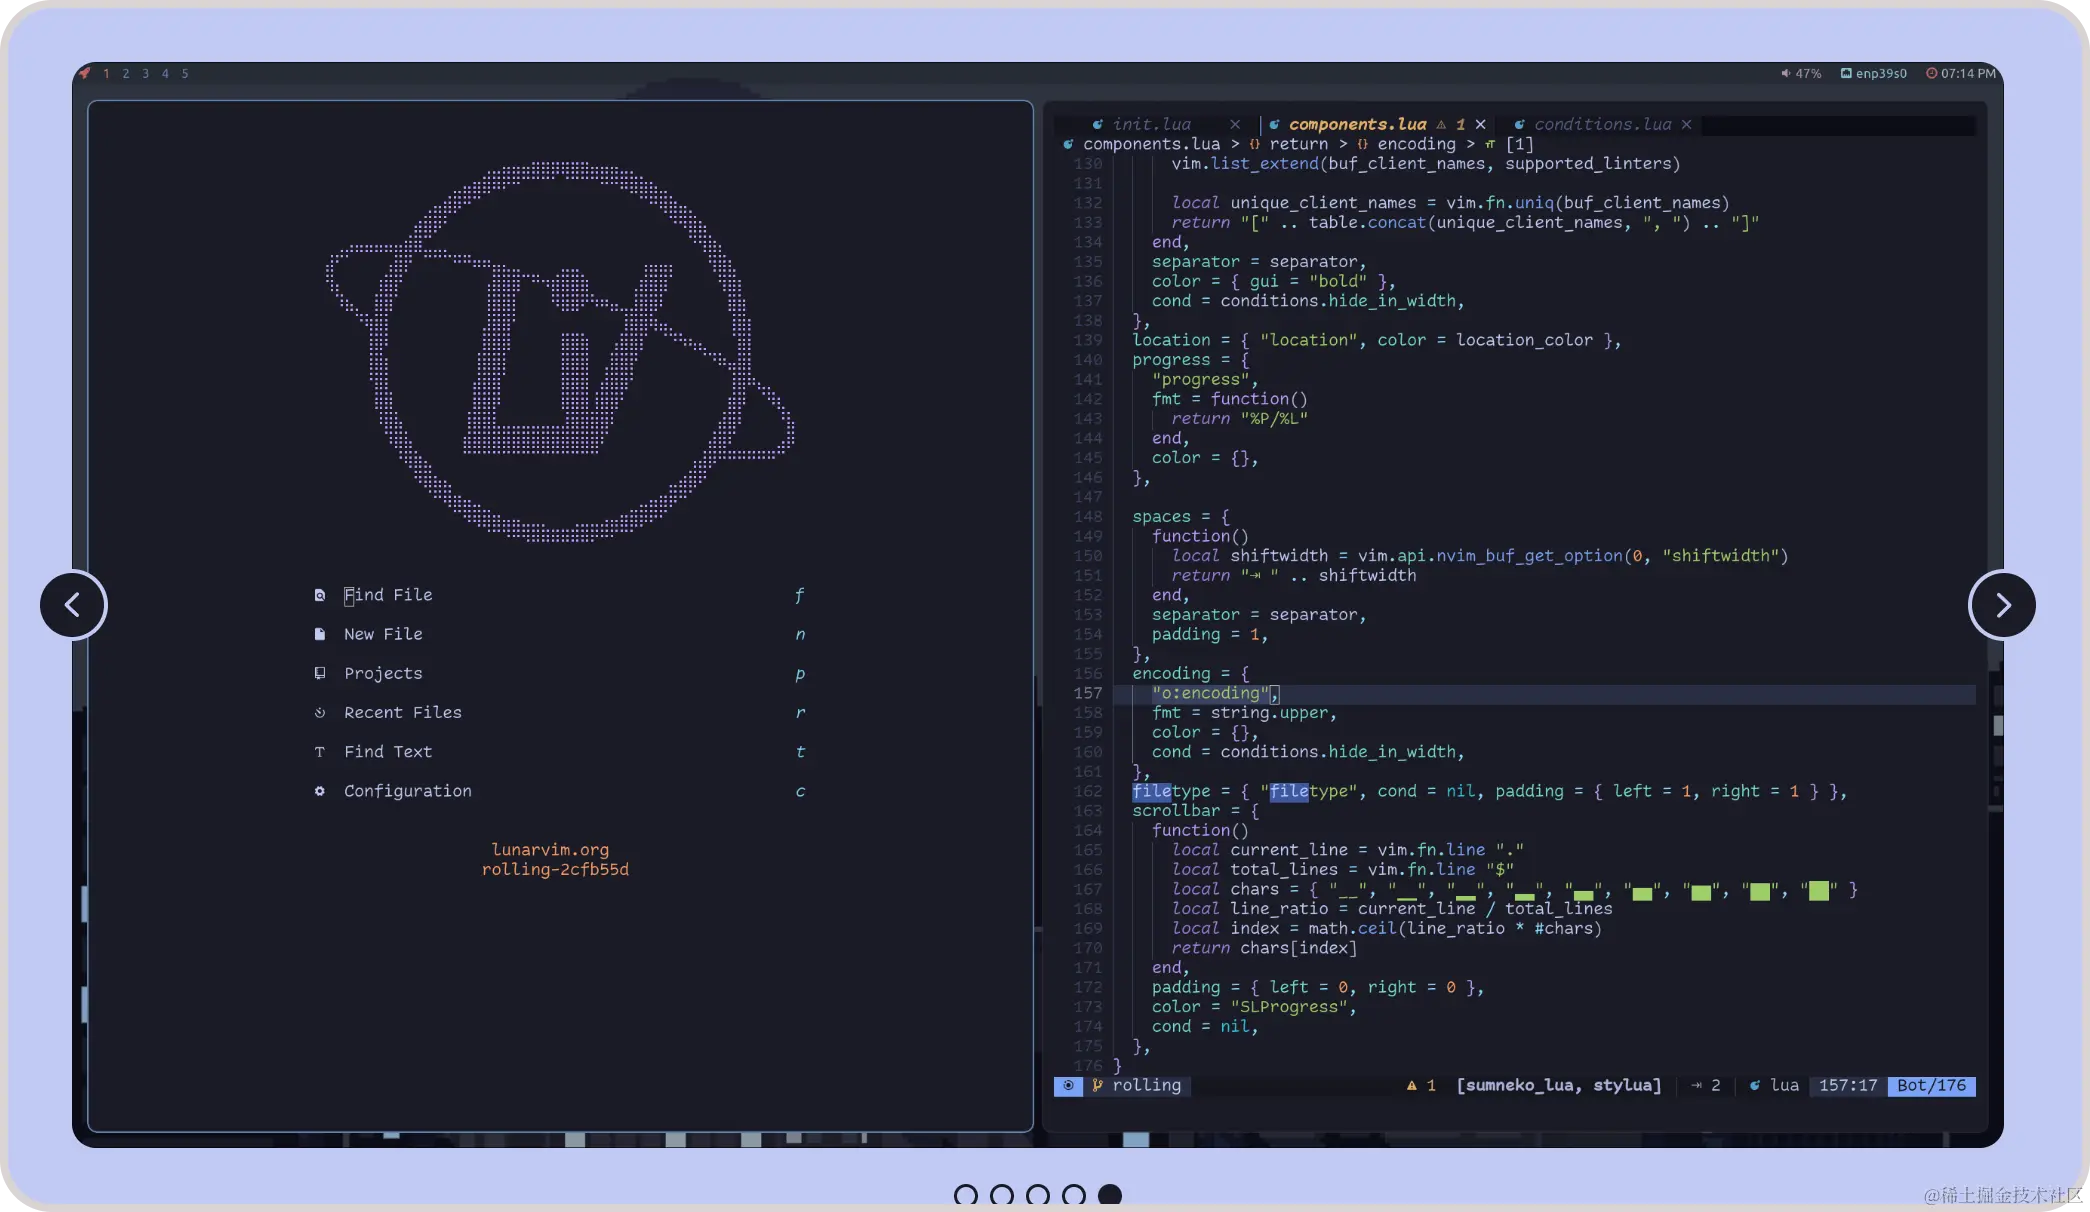
Task: Switch to workspace 1 in top bar
Action: [106, 73]
